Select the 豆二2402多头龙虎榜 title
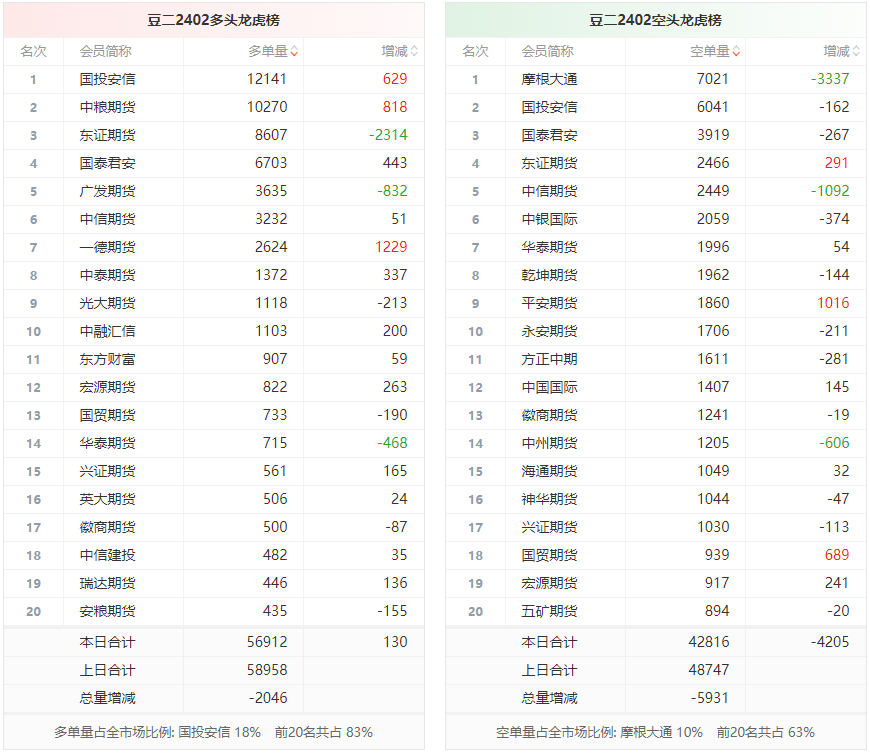870x754 pixels. pos(214,21)
